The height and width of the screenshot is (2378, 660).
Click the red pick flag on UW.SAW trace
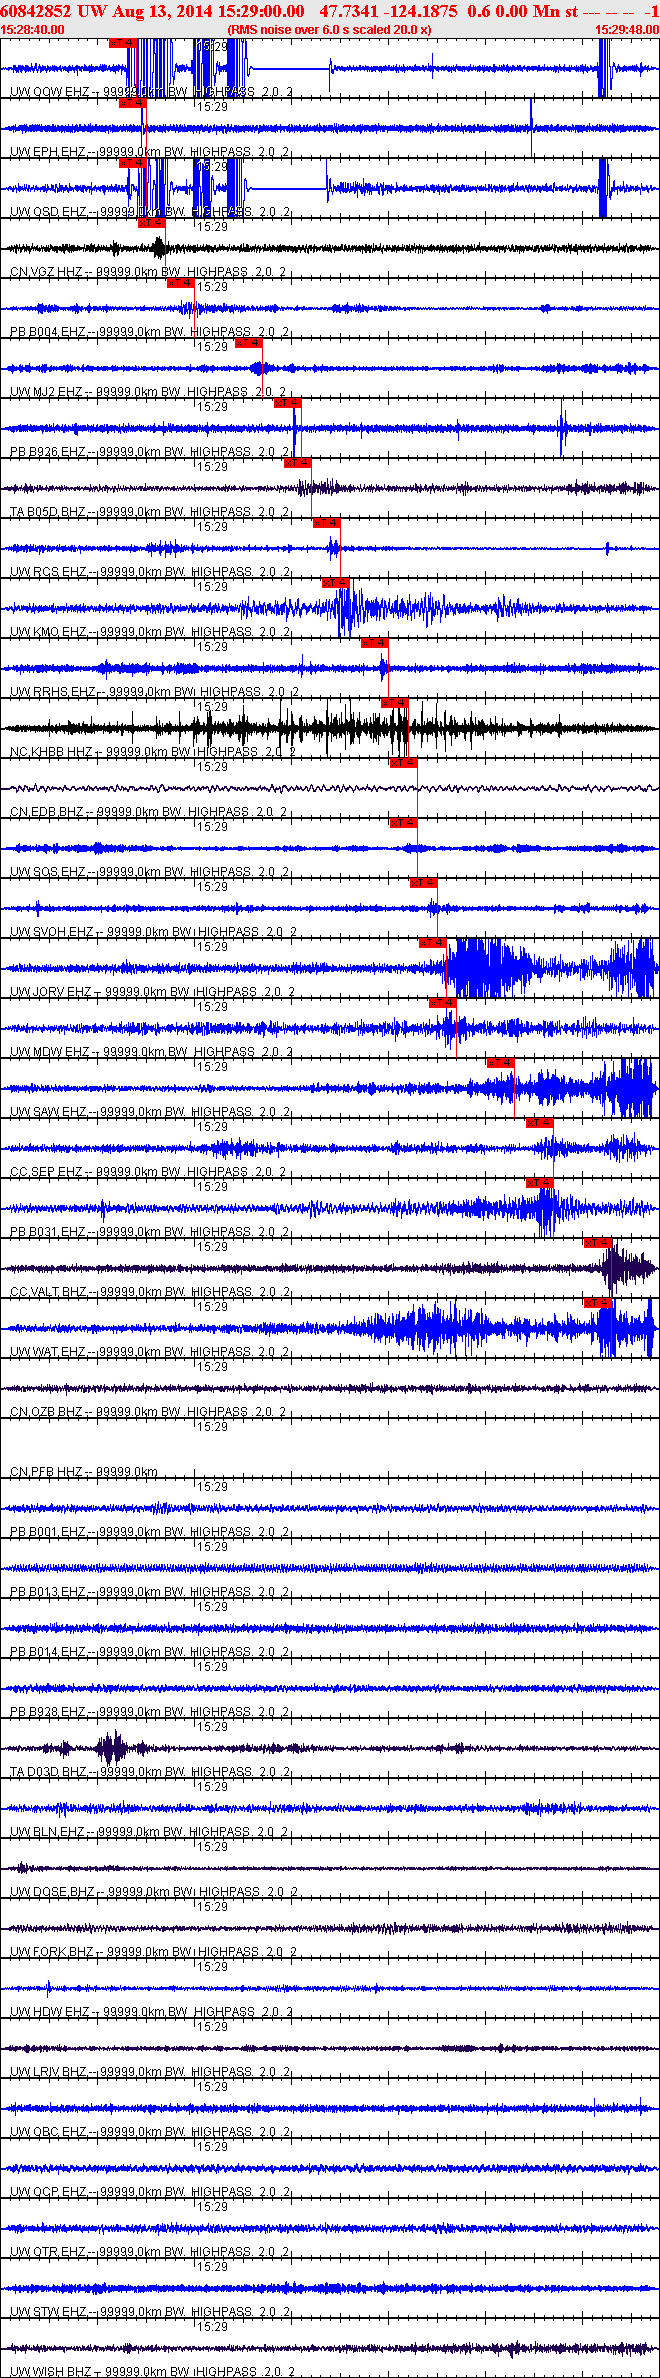(501, 1062)
